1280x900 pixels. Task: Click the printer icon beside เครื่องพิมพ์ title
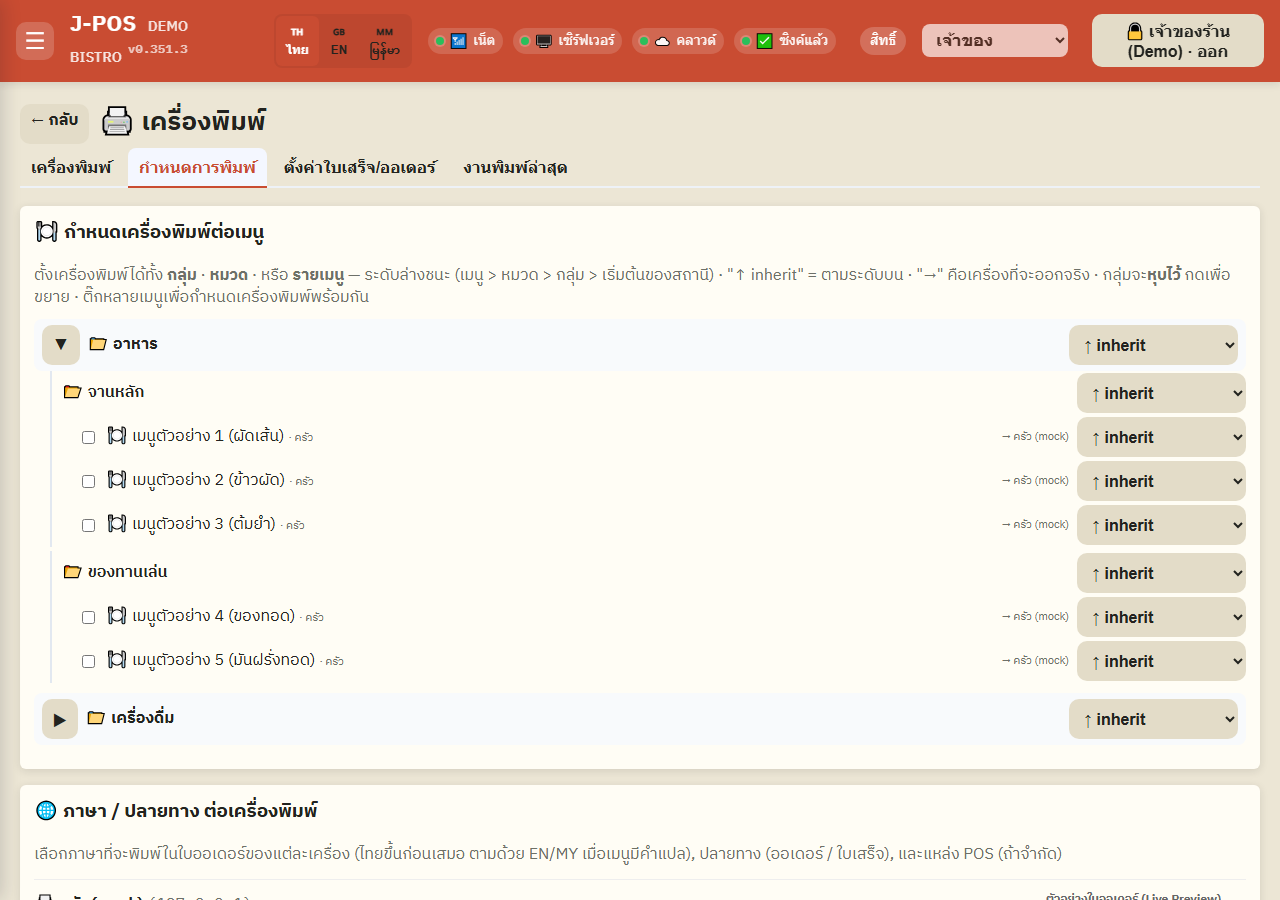(x=117, y=122)
